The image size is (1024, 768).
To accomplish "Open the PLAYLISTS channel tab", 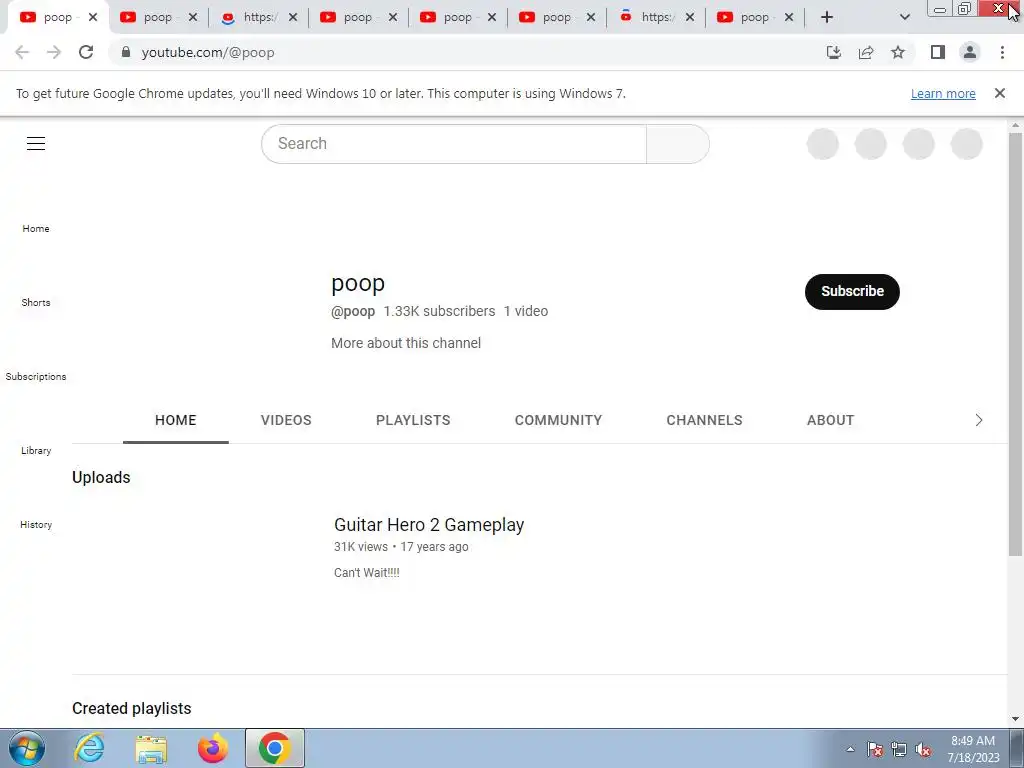I will click(413, 420).
